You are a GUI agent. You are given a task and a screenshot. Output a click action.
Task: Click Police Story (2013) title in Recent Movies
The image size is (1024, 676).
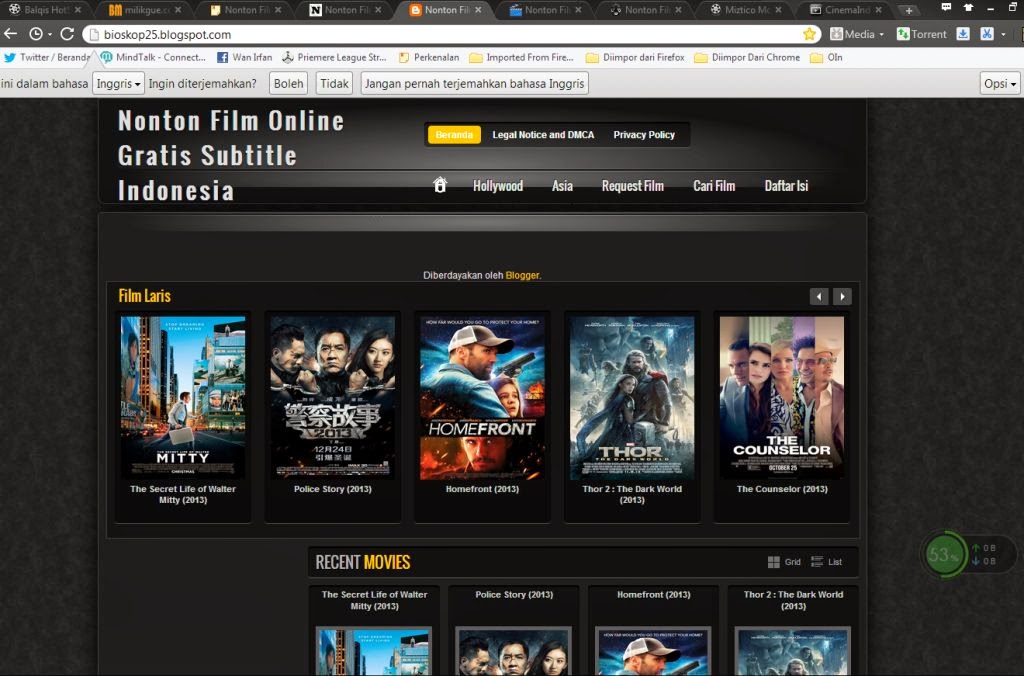(514, 595)
